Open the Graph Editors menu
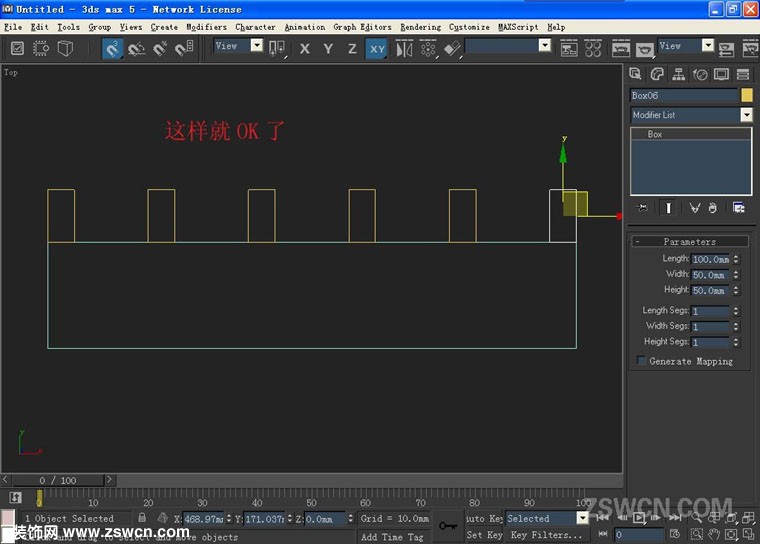This screenshot has width=760, height=544. click(362, 27)
